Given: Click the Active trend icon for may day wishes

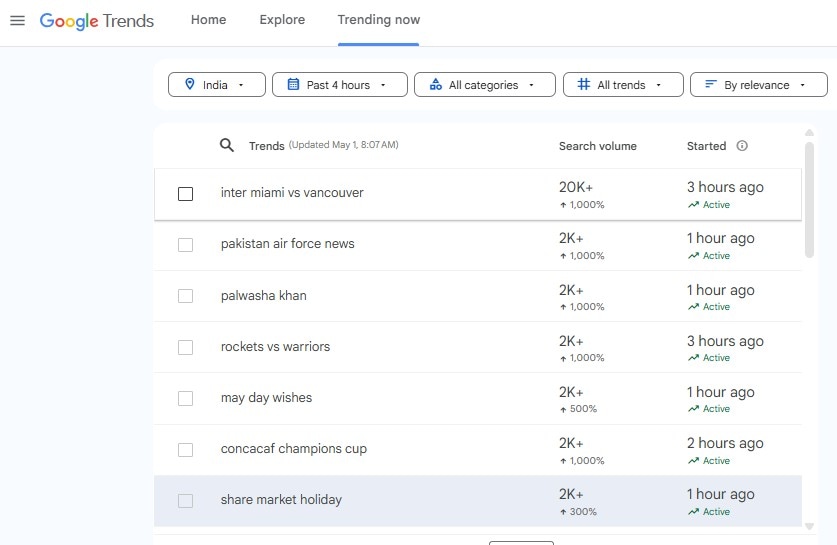Looking at the screenshot, I should click(693, 409).
